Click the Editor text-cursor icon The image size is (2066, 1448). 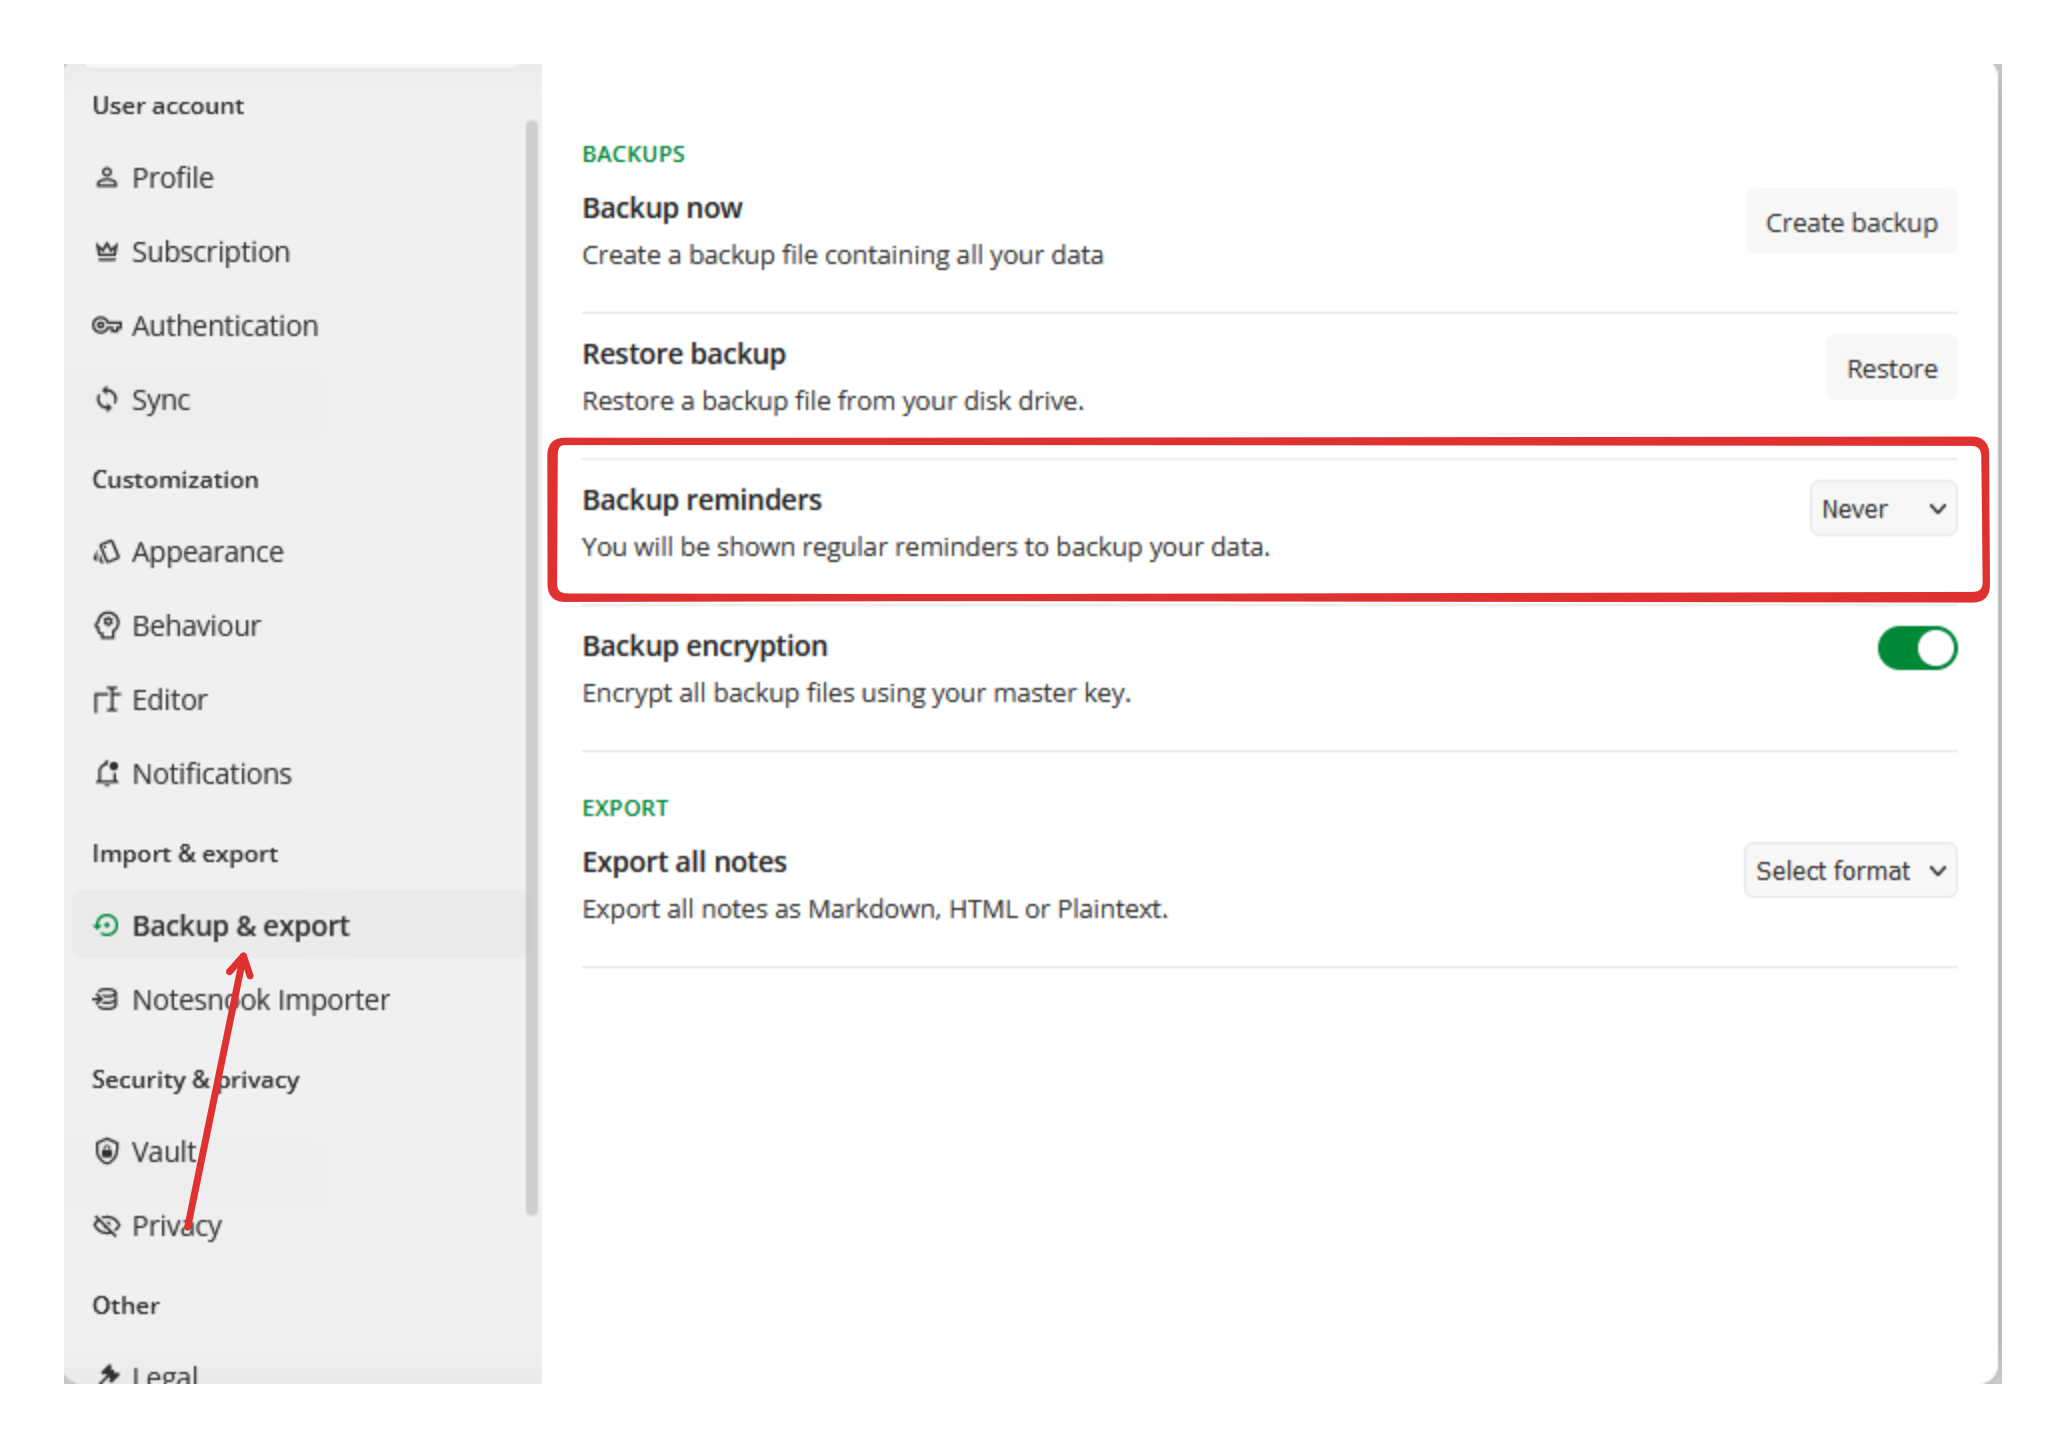click(x=106, y=700)
